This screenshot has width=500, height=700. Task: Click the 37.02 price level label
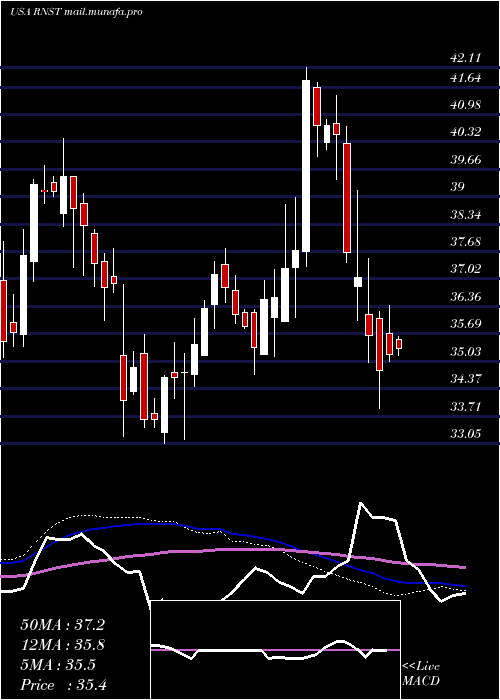(x=466, y=269)
